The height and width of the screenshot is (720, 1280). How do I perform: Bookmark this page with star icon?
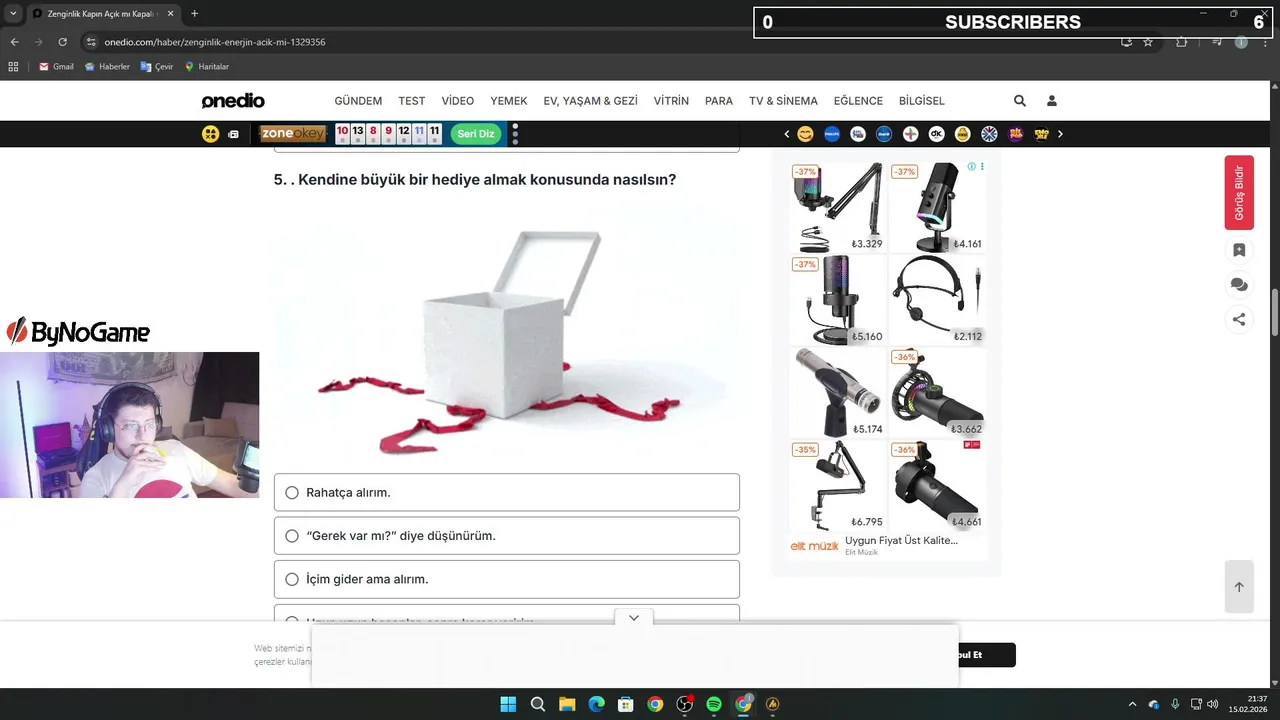click(1148, 42)
